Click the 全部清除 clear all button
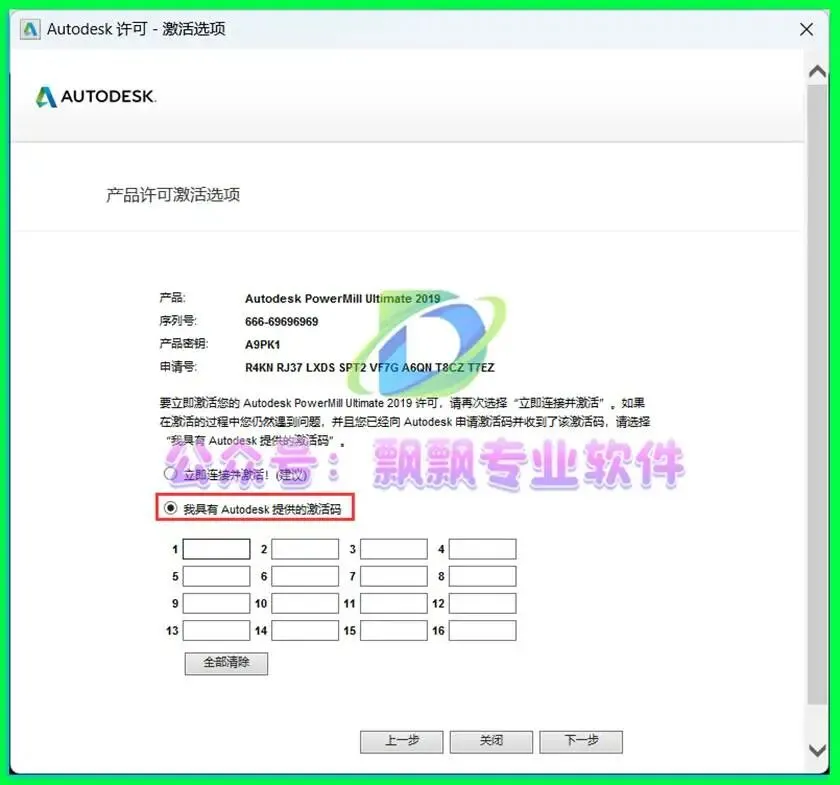Screen dimensions: 840x785 [x=226, y=663]
